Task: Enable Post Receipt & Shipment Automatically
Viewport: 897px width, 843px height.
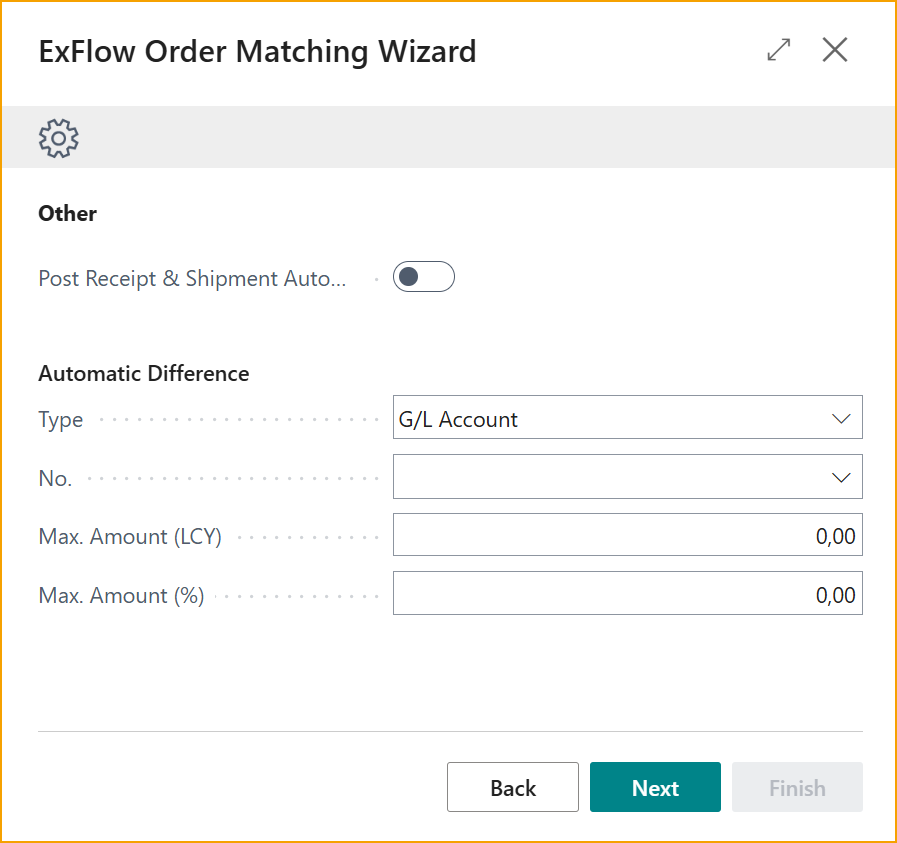Action: pos(423,276)
